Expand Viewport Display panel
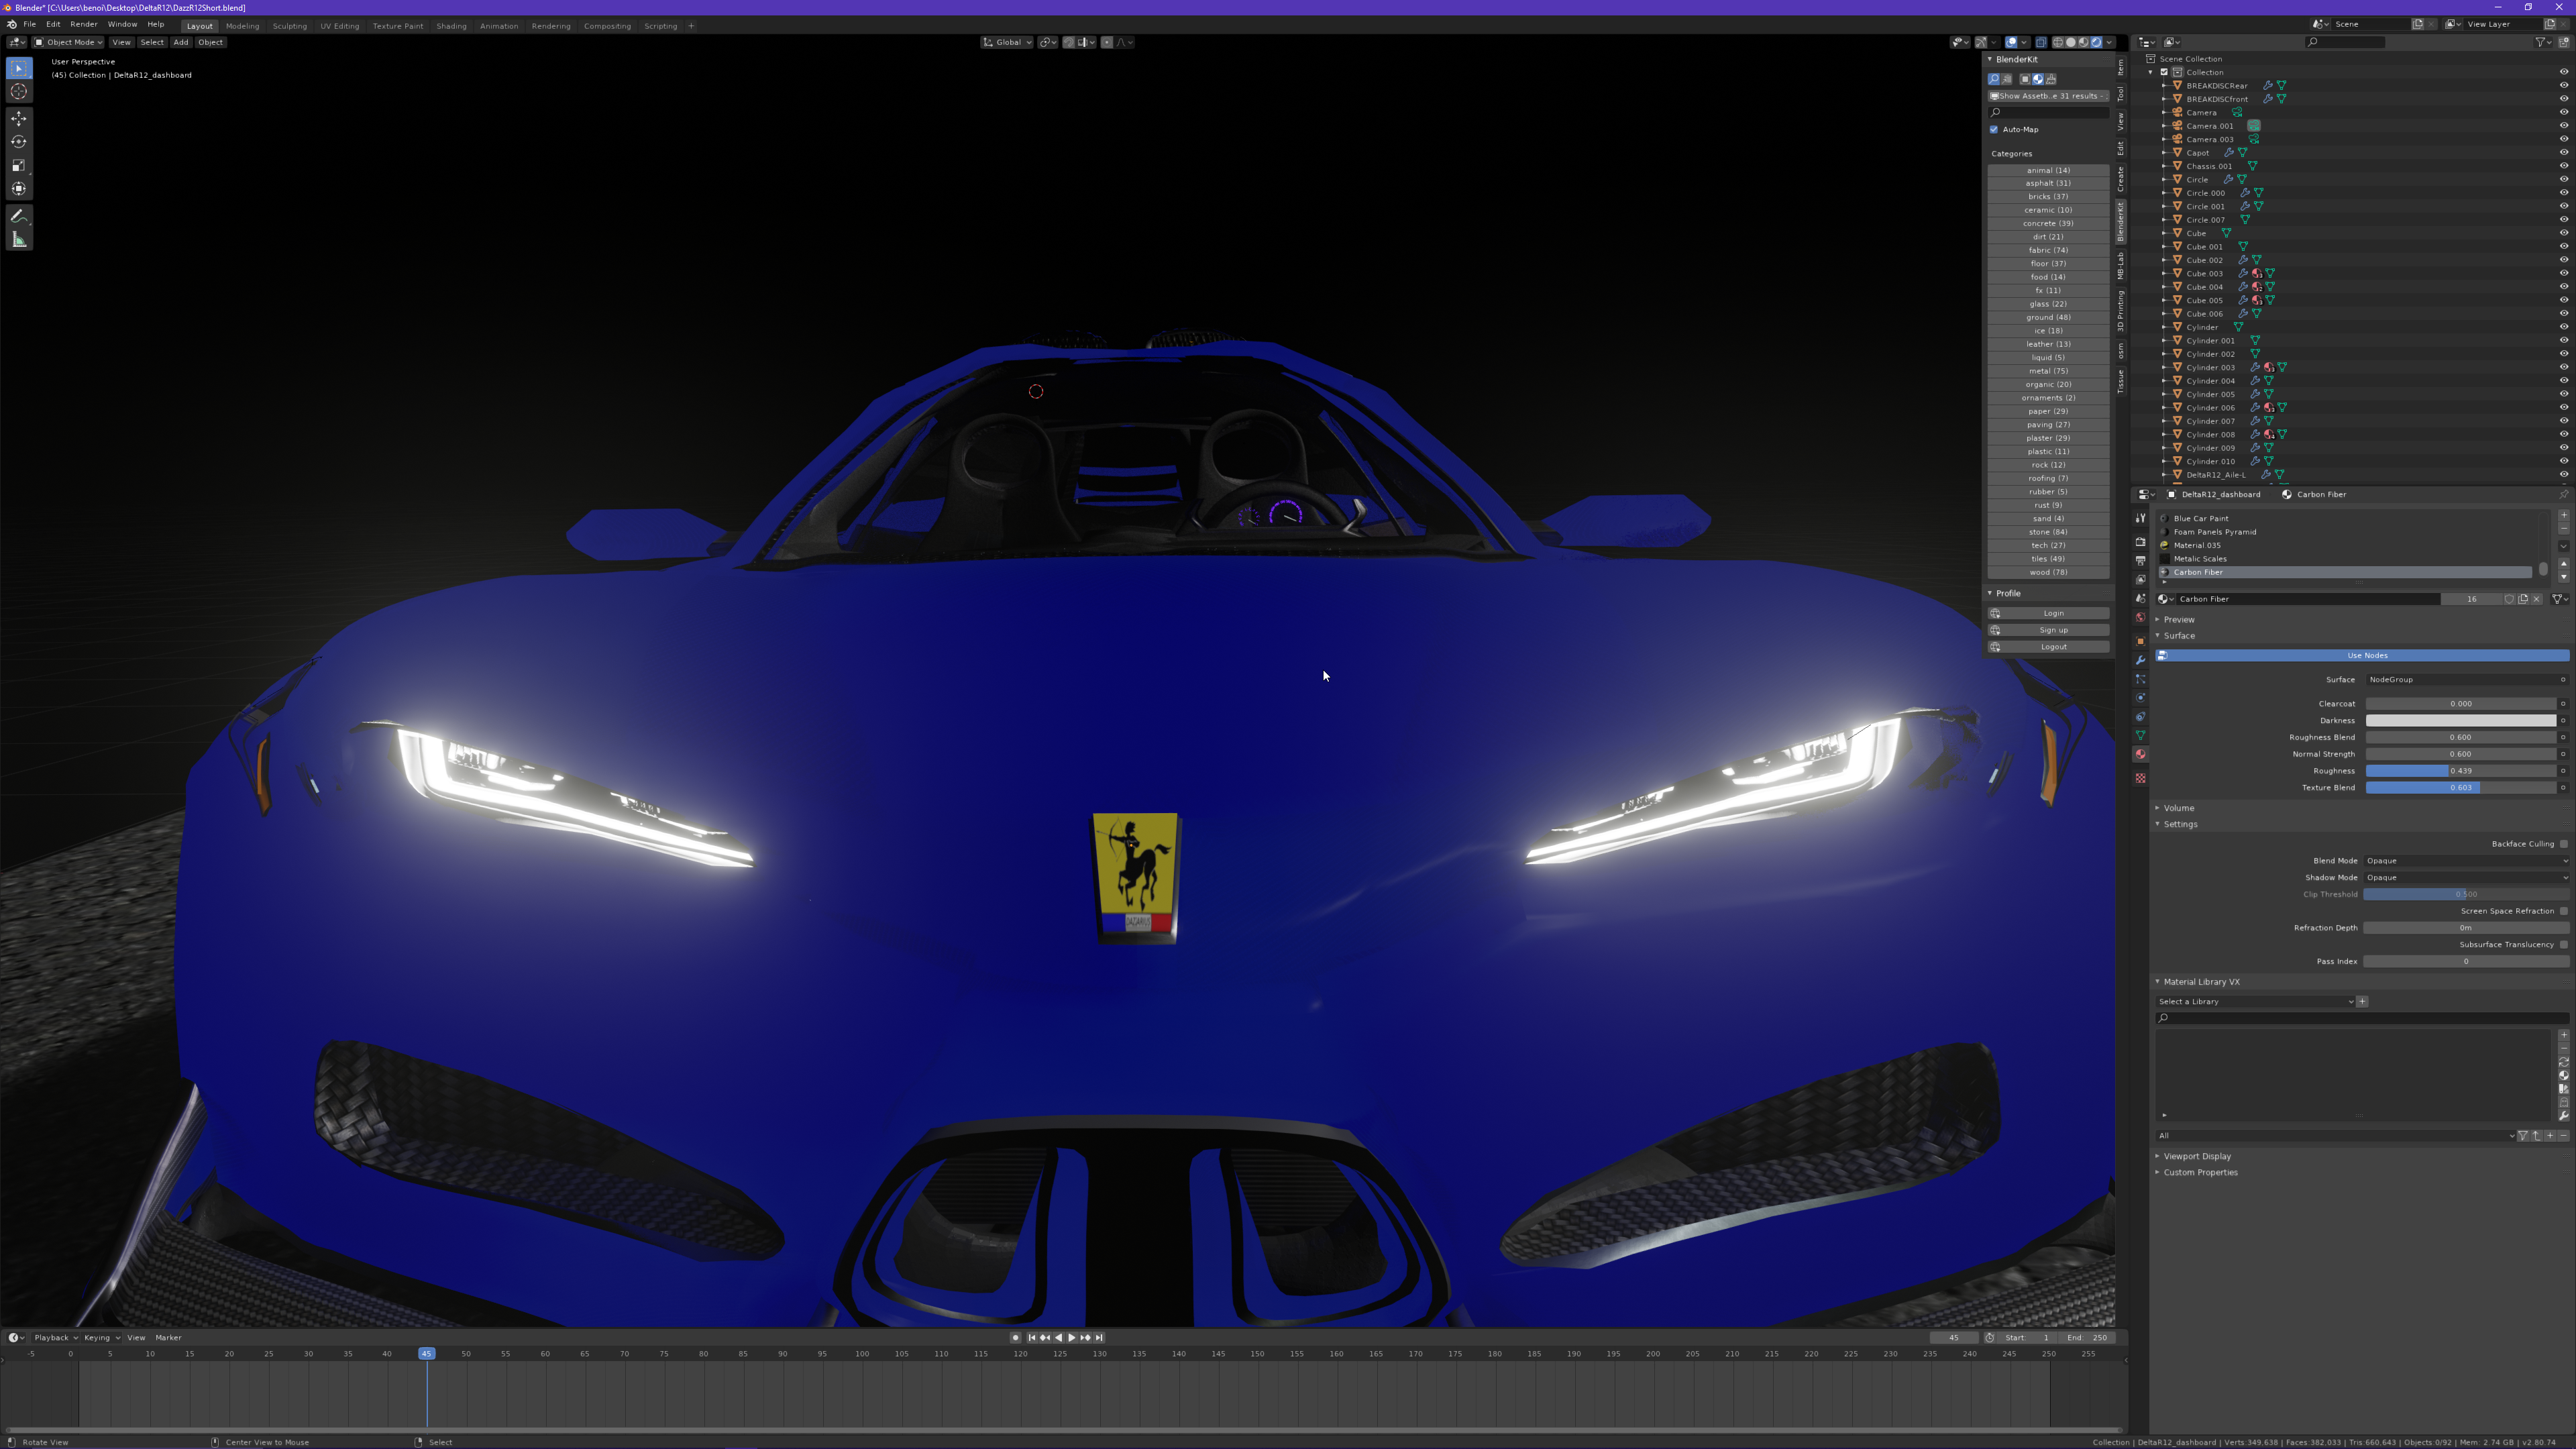 tap(2197, 1156)
